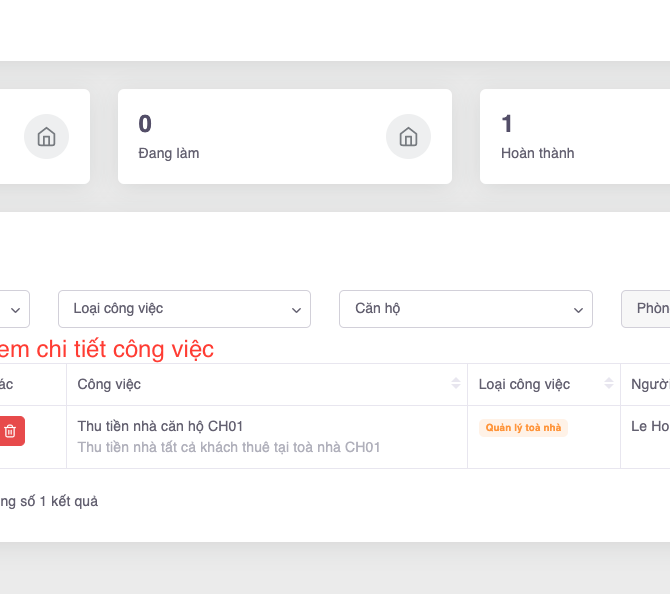Image resolution: width=670 pixels, height=594 pixels.
Task: Click the task description mentioning toà nhà CH01
Action: (229, 447)
